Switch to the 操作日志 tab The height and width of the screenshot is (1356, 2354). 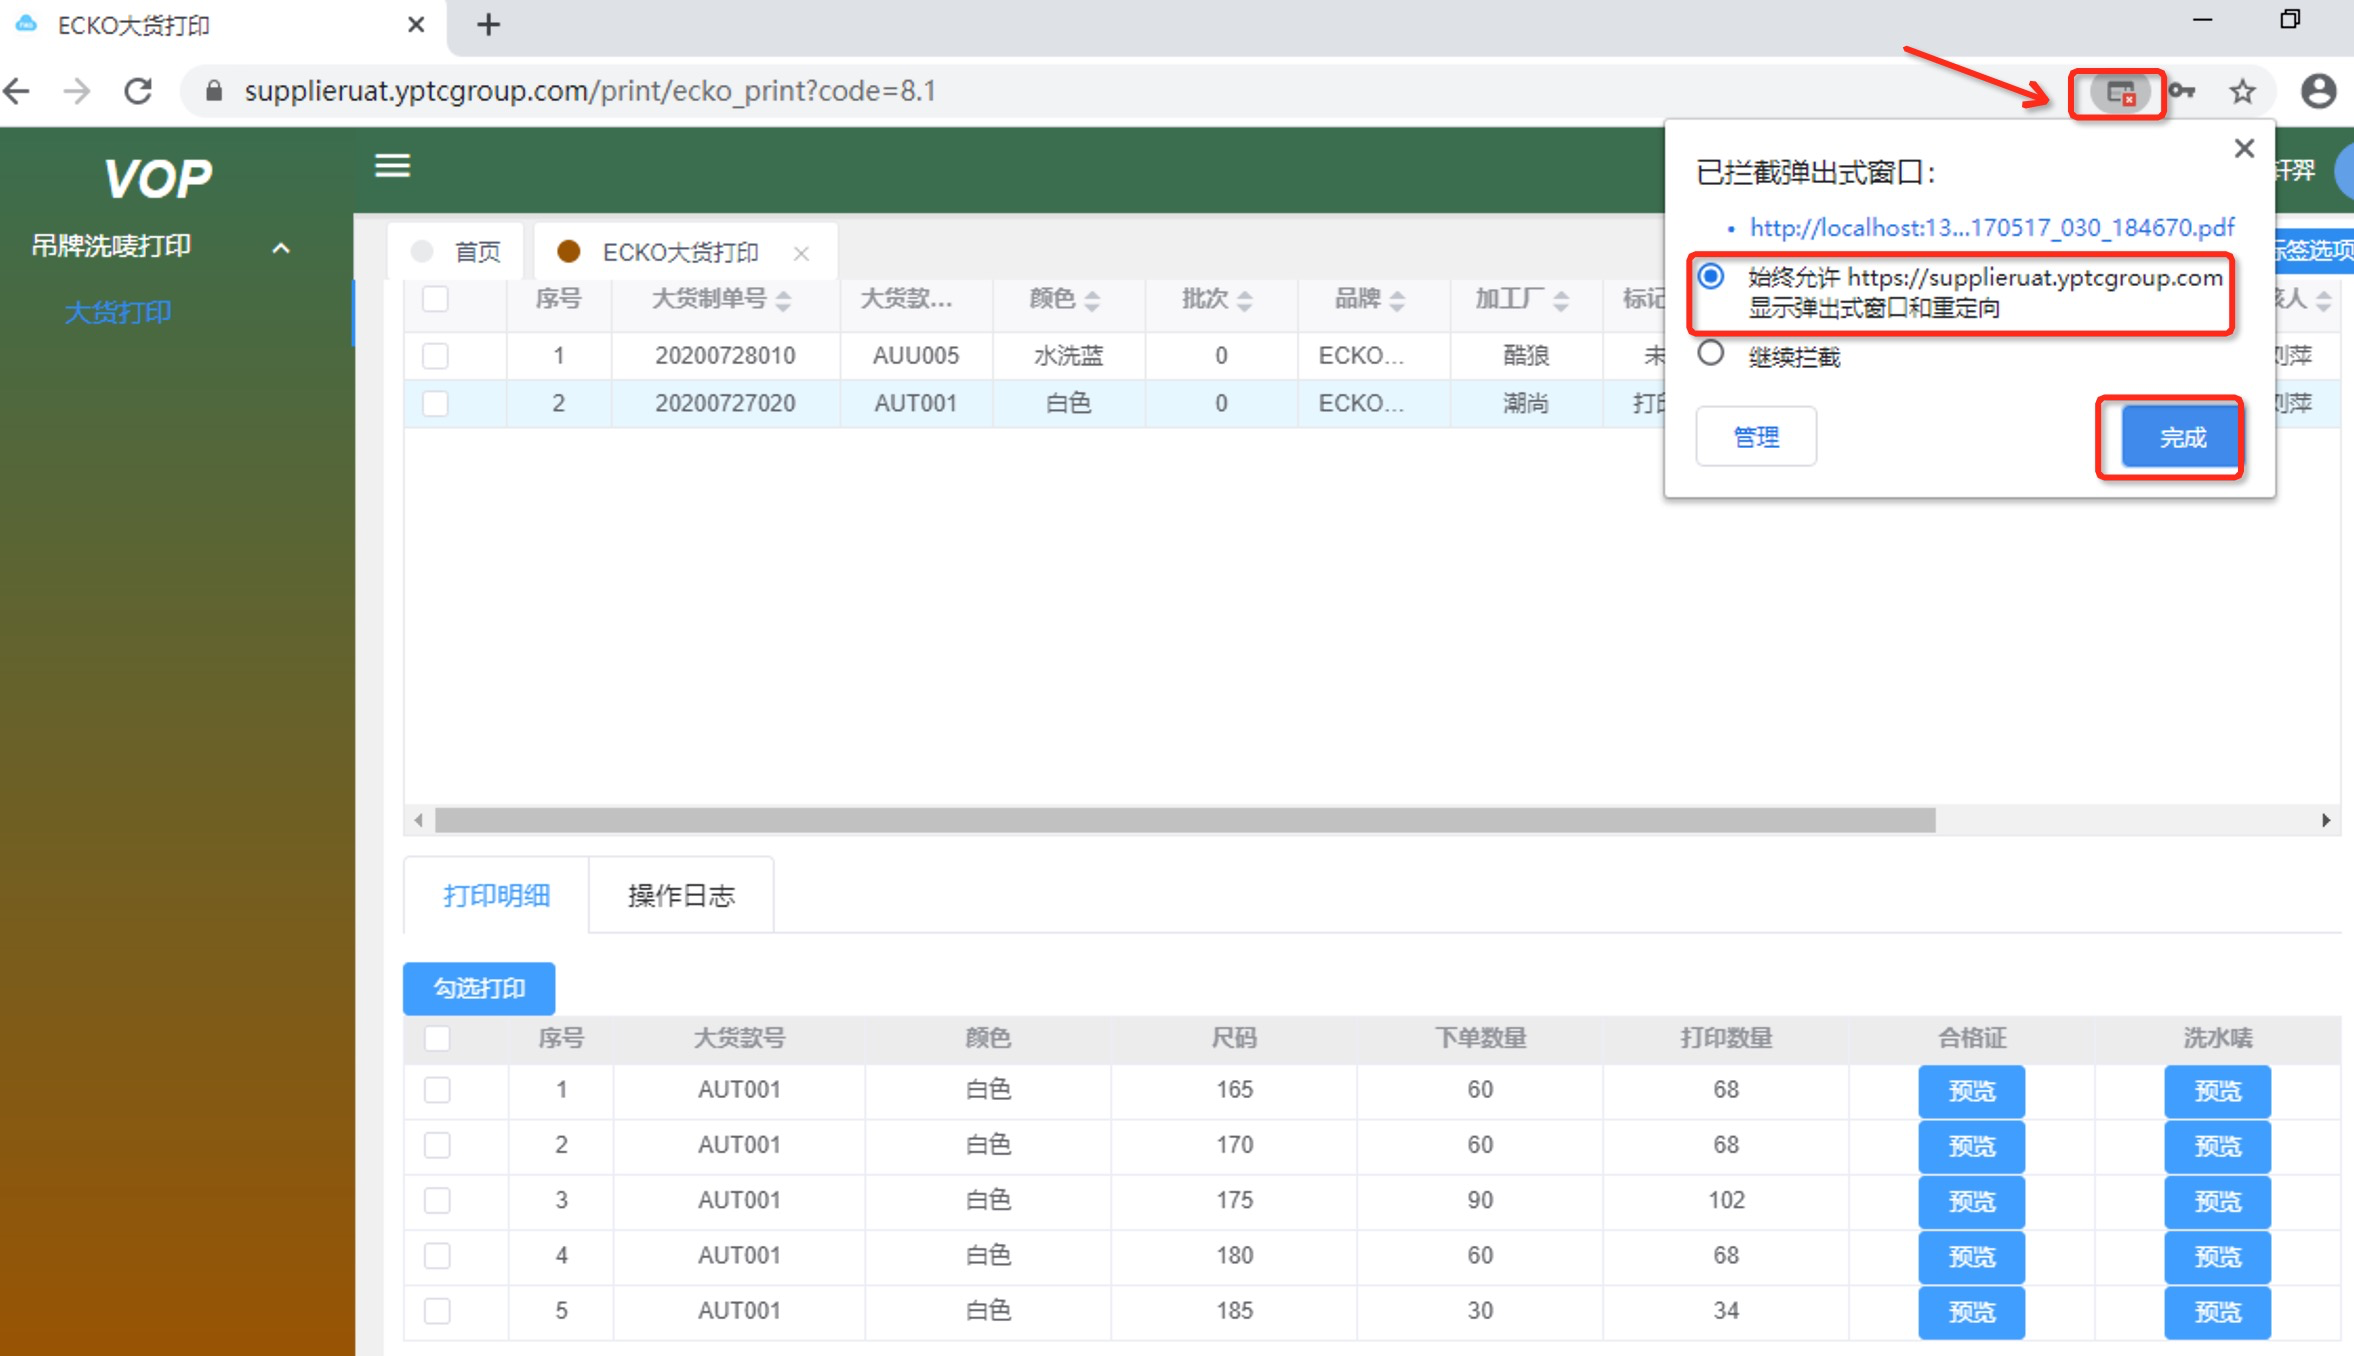click(681, 895)
